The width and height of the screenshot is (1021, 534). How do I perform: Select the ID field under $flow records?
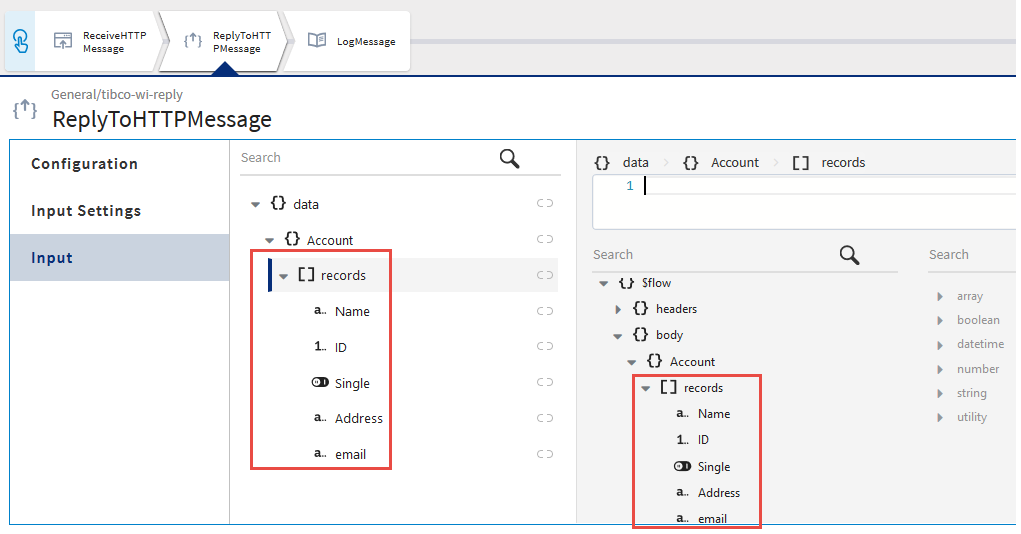pyautogui.click(x=703, y=440)
